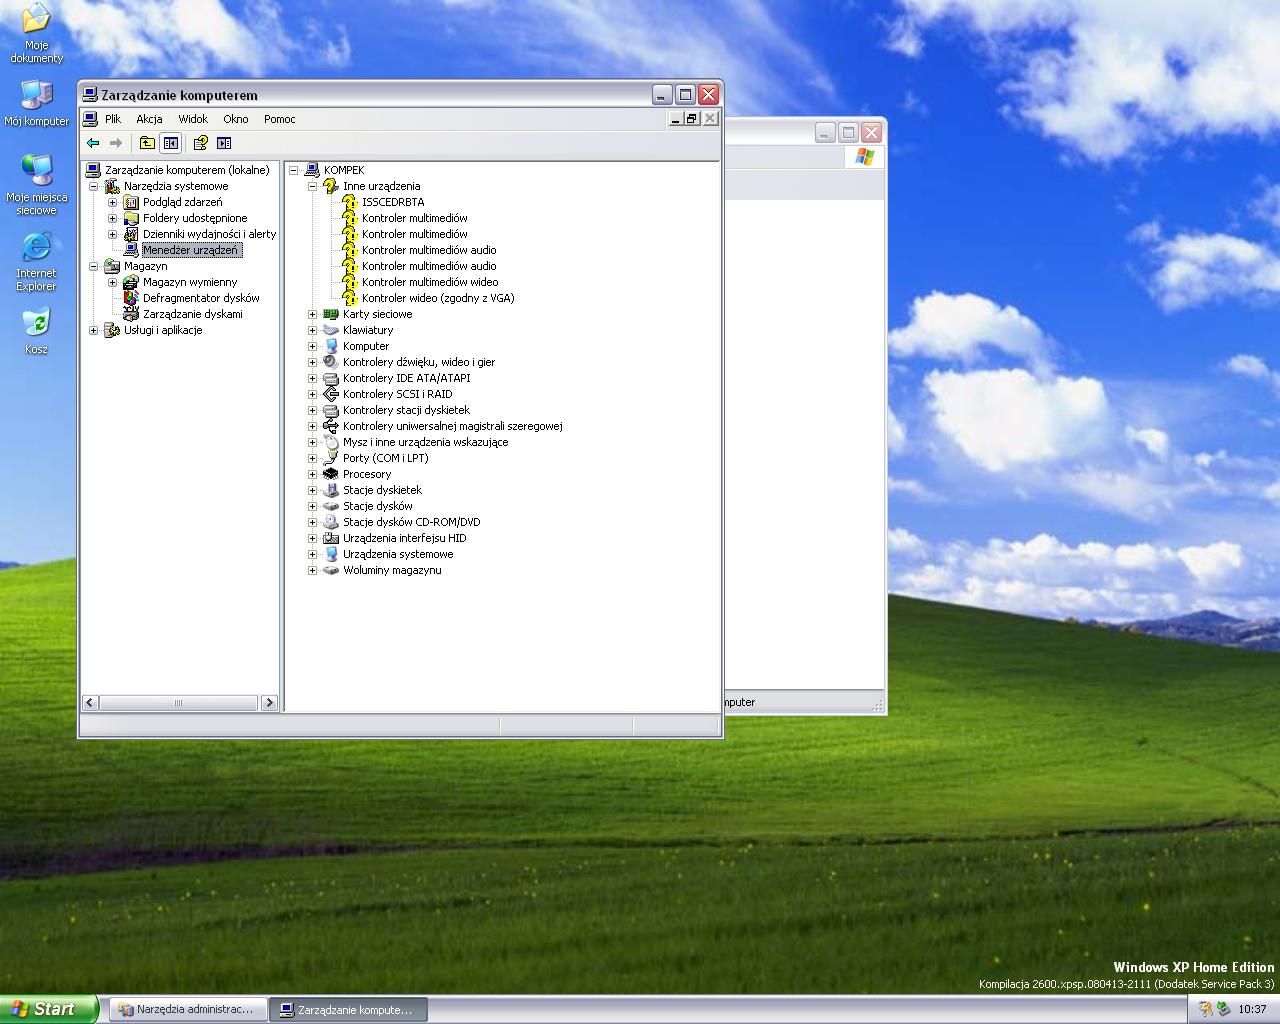Open the Plik menu
Viewport: 1280px width, 1024px height.
click(113, 119)
